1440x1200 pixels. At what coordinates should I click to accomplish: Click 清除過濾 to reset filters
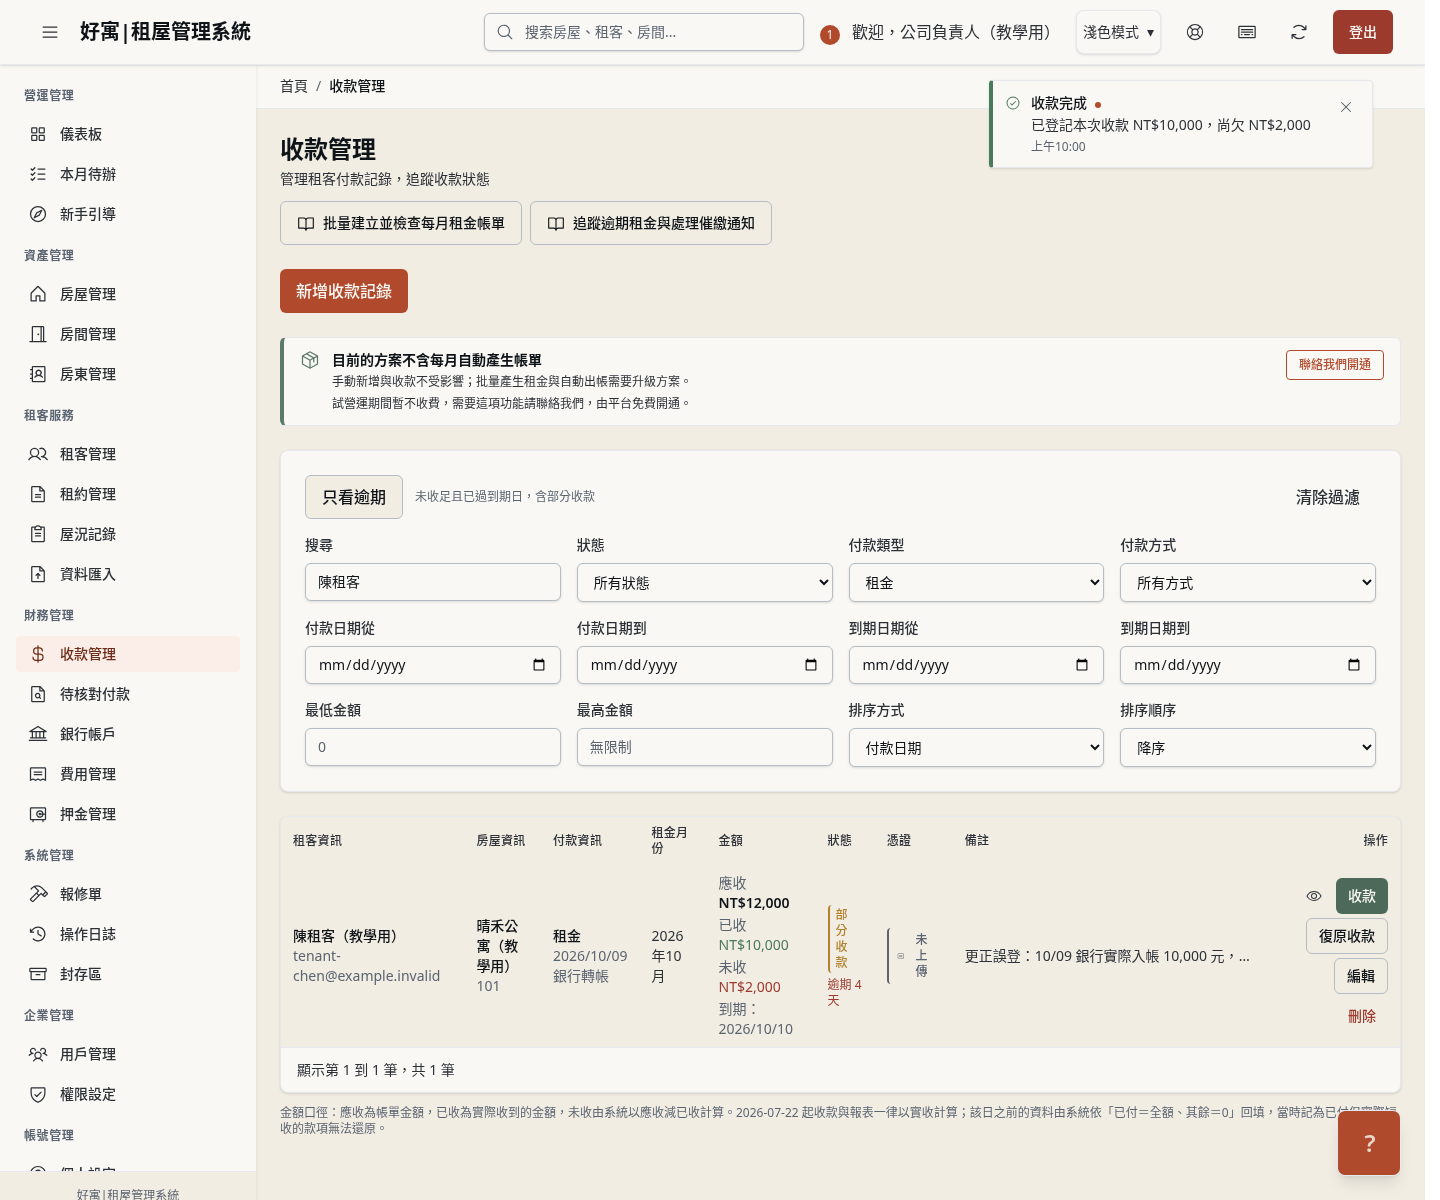click(x=1328, y=497)
